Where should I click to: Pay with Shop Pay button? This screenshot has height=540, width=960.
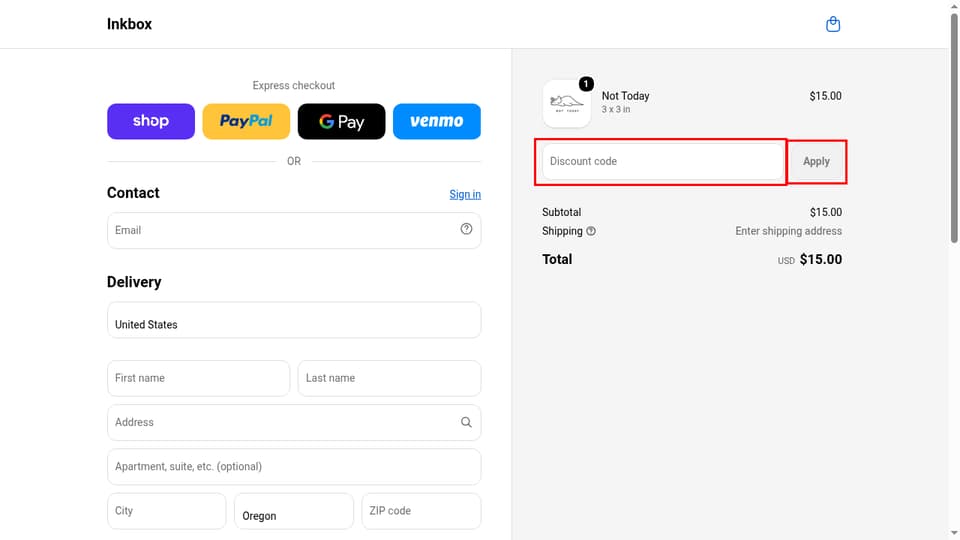(x=151, y=121)
